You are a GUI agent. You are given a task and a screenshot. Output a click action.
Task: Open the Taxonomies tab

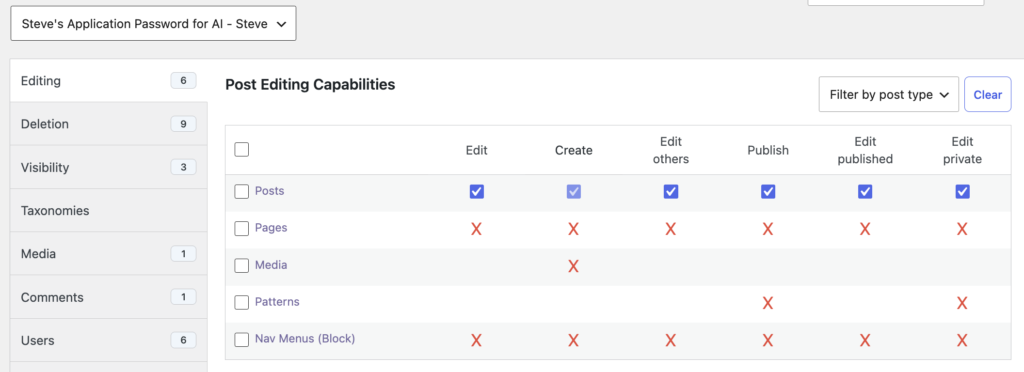pyautogui.click(x=109, y=211)
